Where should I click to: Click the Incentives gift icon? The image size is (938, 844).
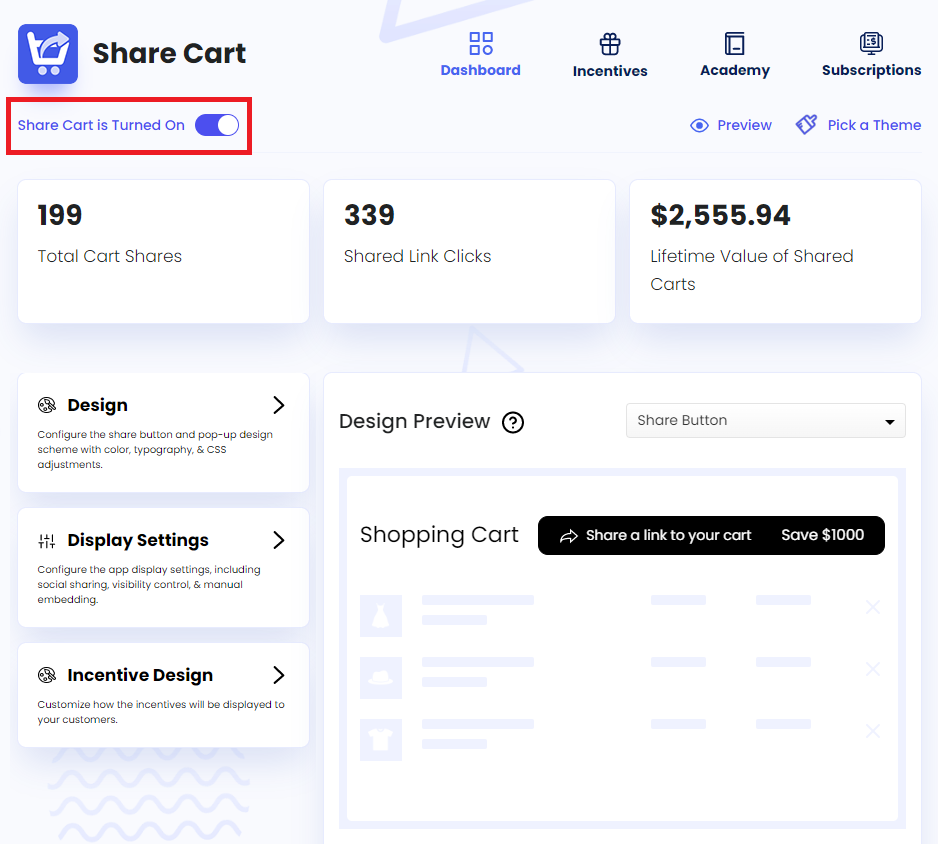click(x=609, y=42)
